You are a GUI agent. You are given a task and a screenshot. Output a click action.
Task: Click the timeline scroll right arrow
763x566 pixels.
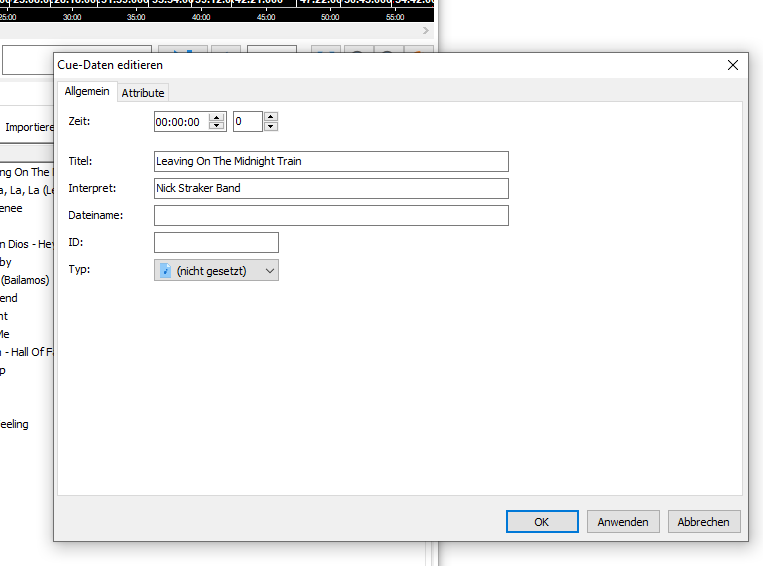pos(427,31)
